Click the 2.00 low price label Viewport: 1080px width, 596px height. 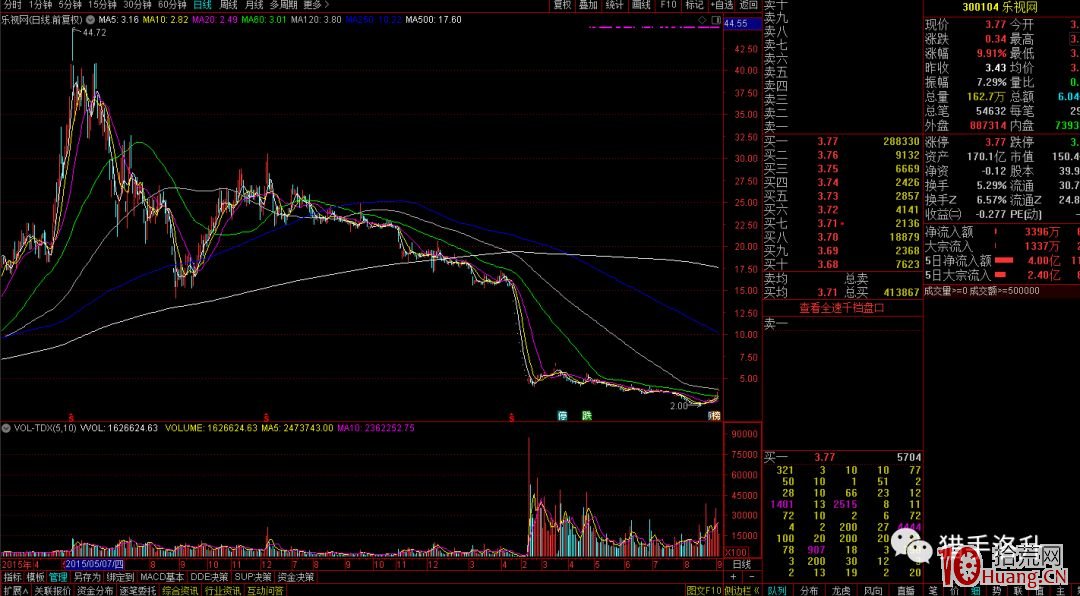(679, 407)
